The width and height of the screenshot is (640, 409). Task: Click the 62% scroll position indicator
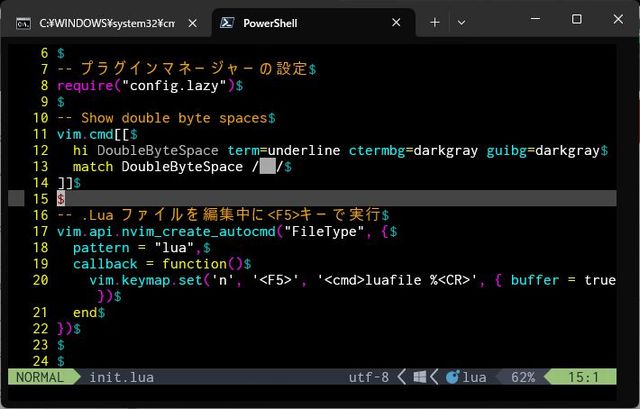pyautogui.click(x=522, y=377)
